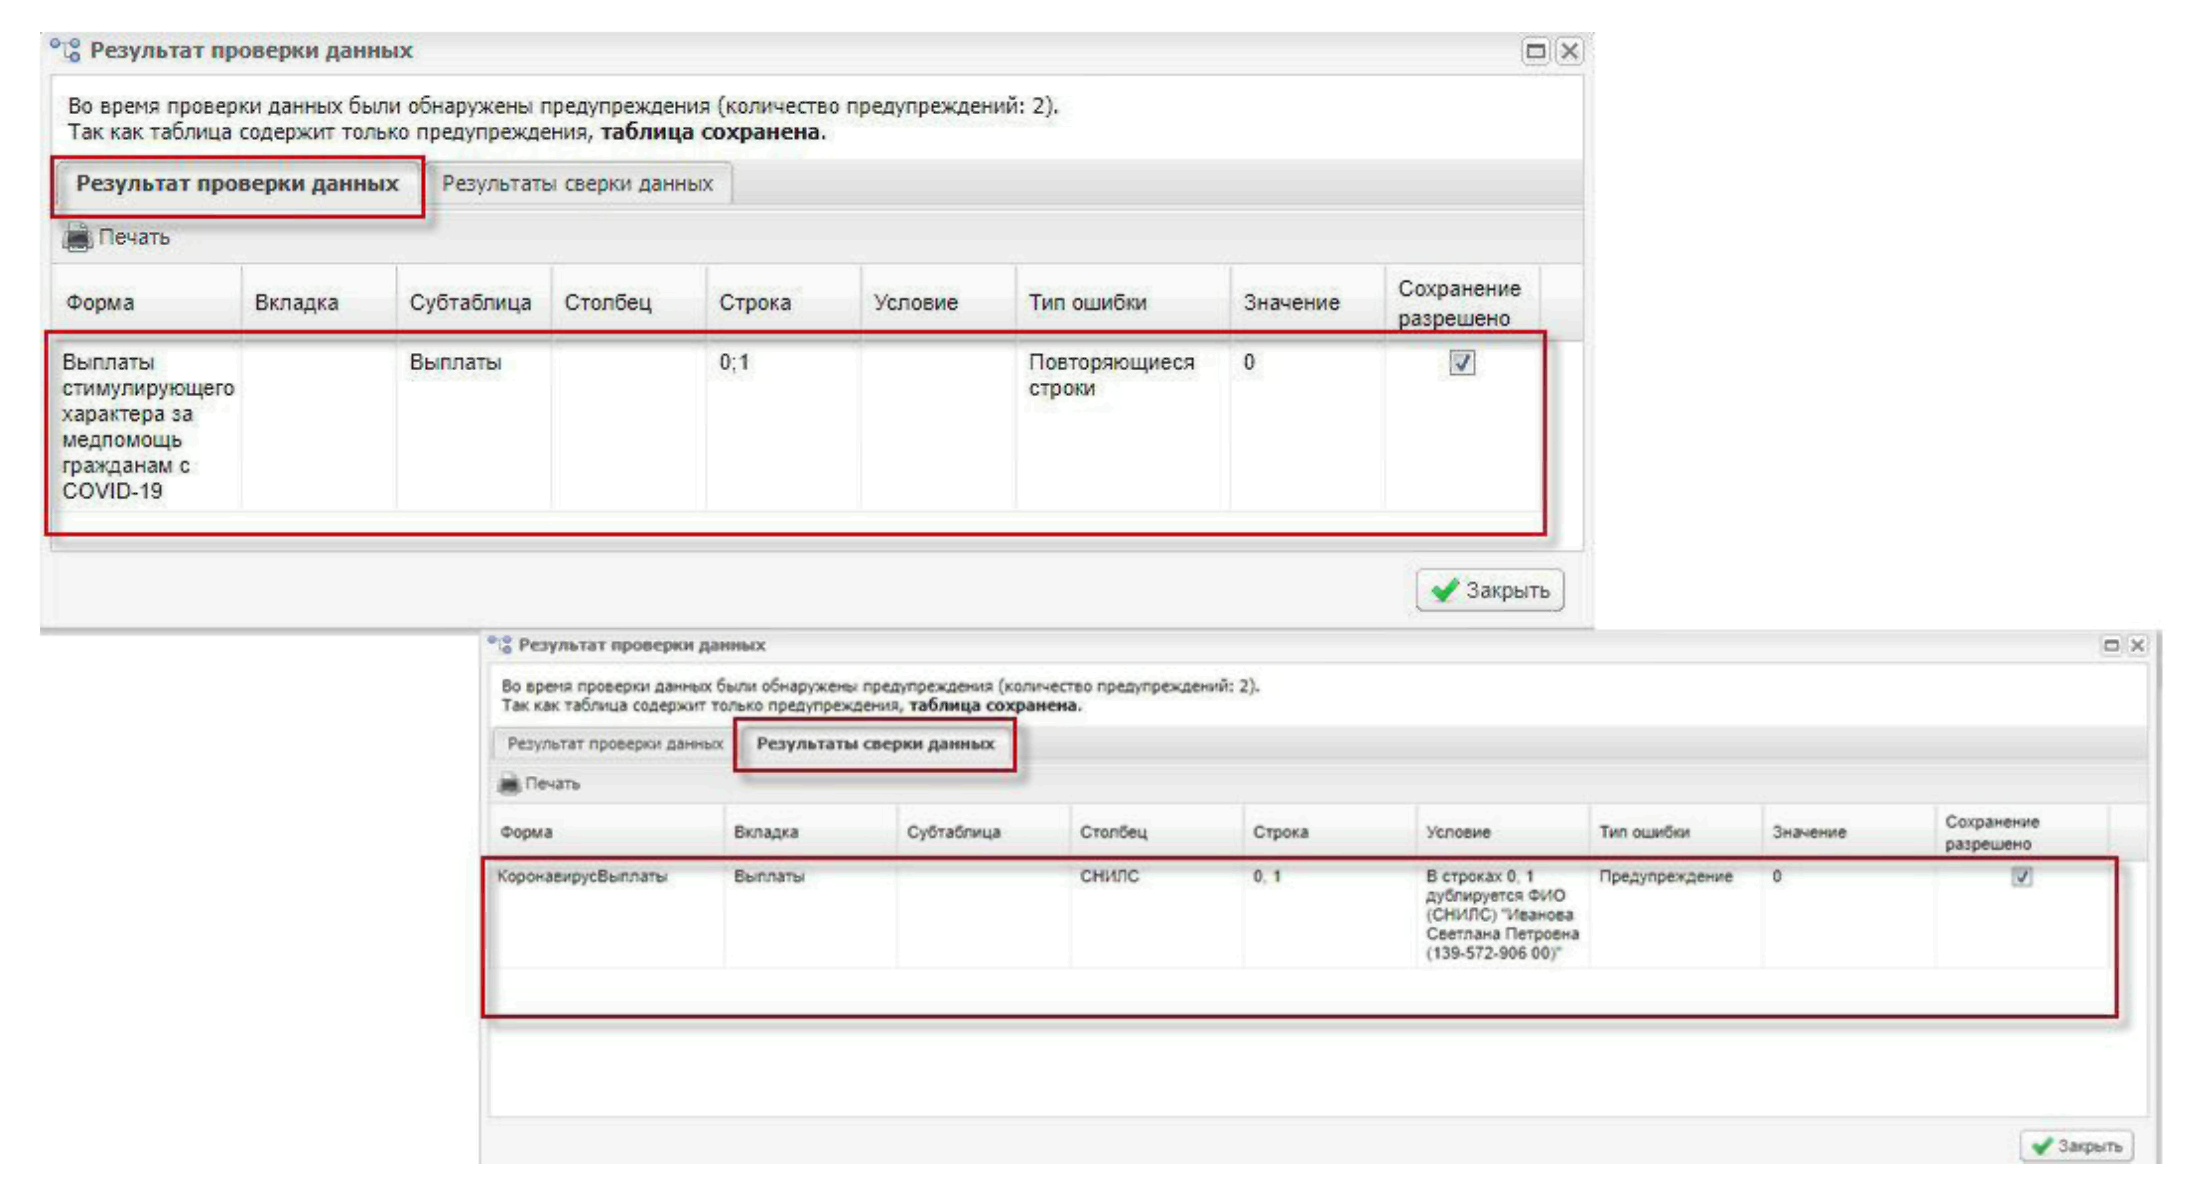Viewport: 2206px width, 1191px height.
Task: Click the Форма column header in the upper table
Action: (x=100, y=302)
